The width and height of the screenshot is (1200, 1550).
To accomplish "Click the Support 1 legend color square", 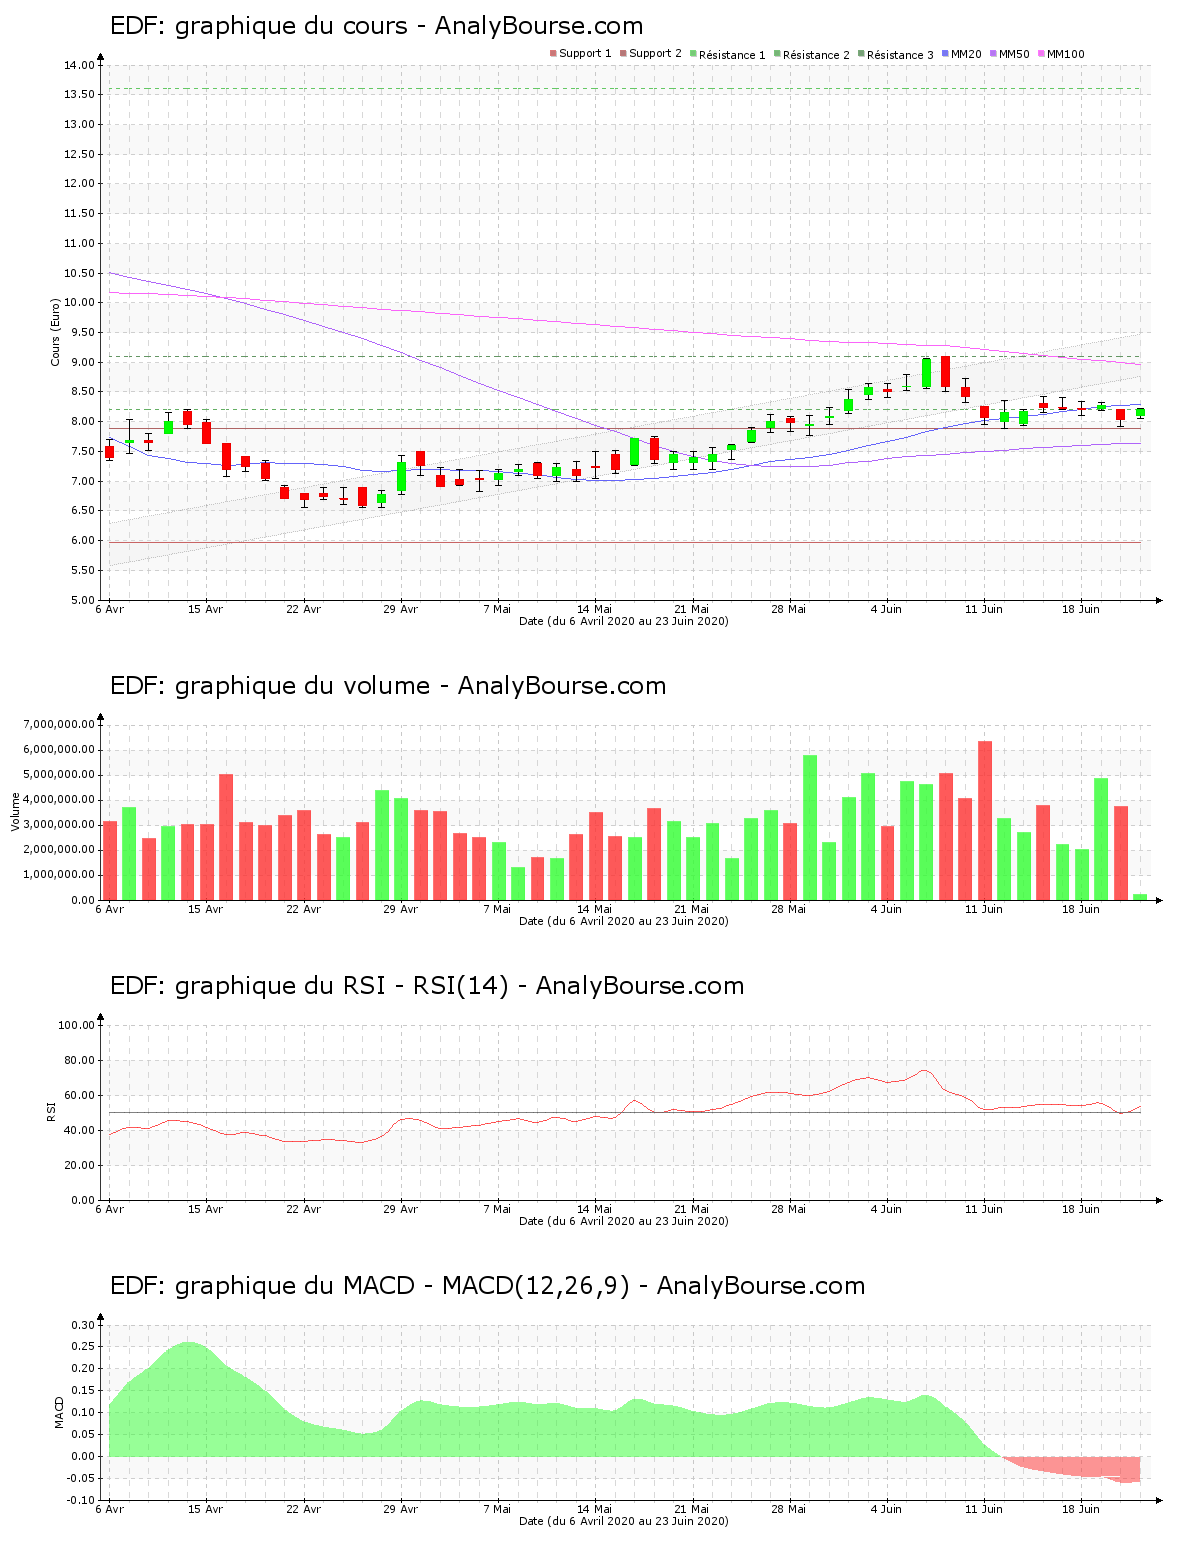I will [553, 54].
